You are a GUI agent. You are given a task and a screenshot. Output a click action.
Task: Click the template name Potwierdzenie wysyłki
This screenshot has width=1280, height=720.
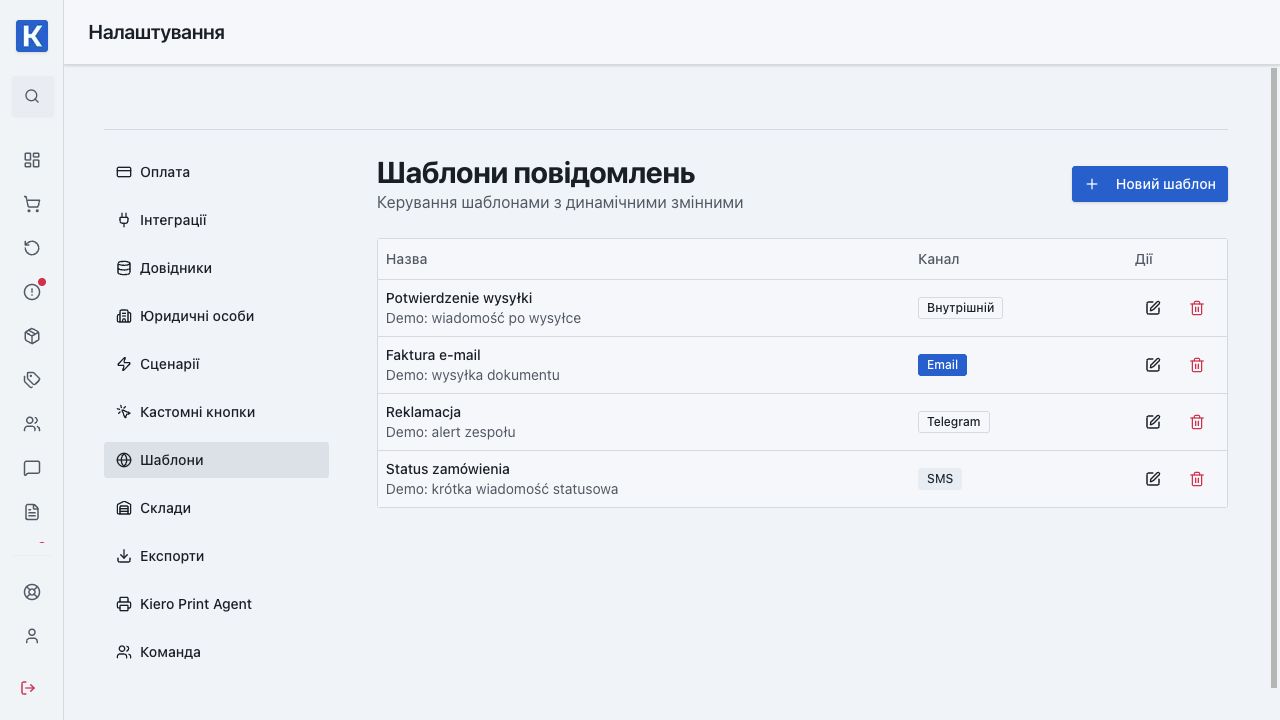459,298
